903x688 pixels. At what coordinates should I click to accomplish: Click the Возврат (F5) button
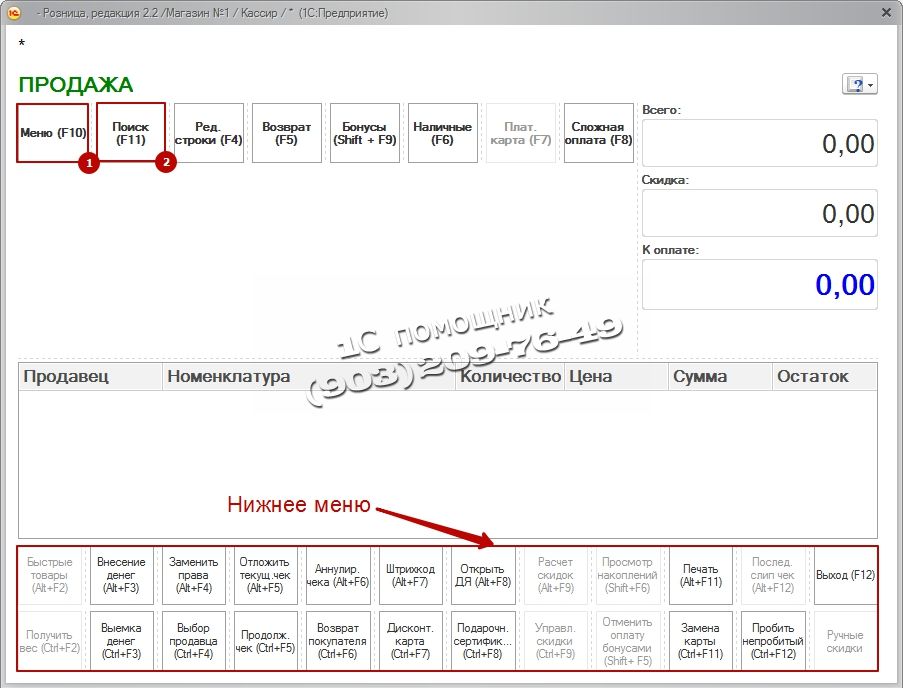[x=286, y=133]
